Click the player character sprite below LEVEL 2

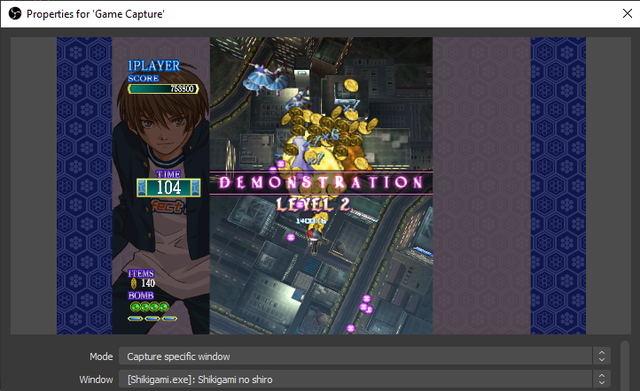(315, 240)
